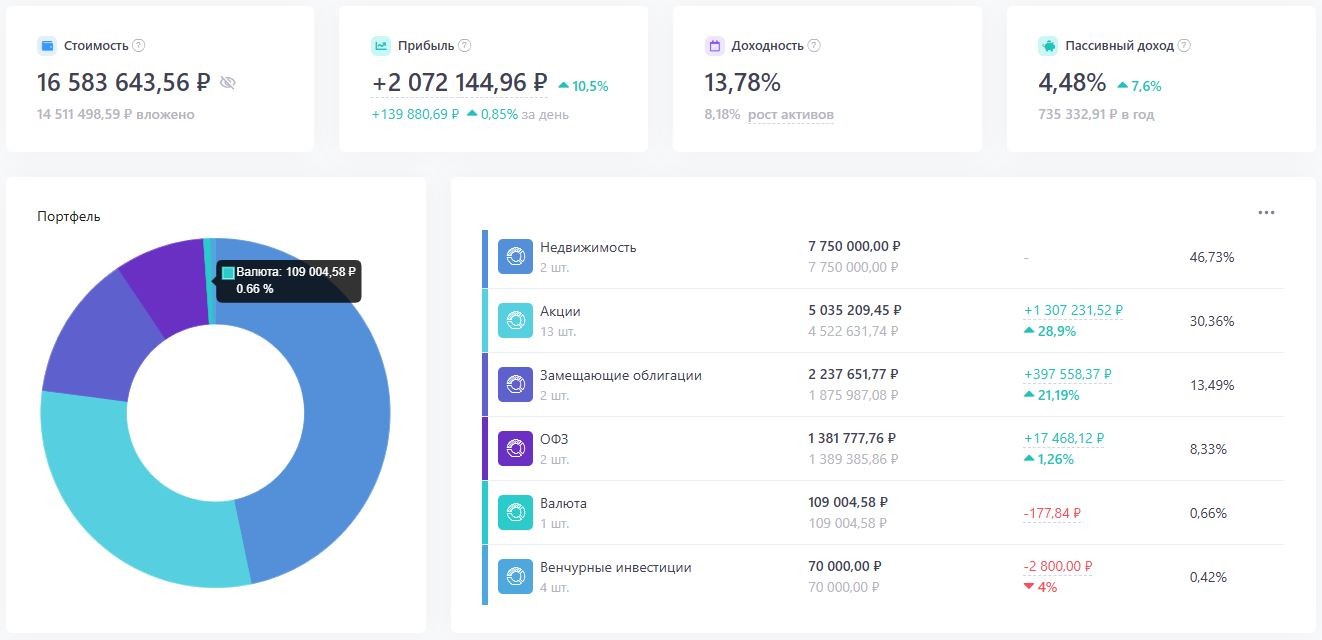Open the help tooltip next to Доходность
This screenshot has width=1322, height=640.
[x=814, y=45]
